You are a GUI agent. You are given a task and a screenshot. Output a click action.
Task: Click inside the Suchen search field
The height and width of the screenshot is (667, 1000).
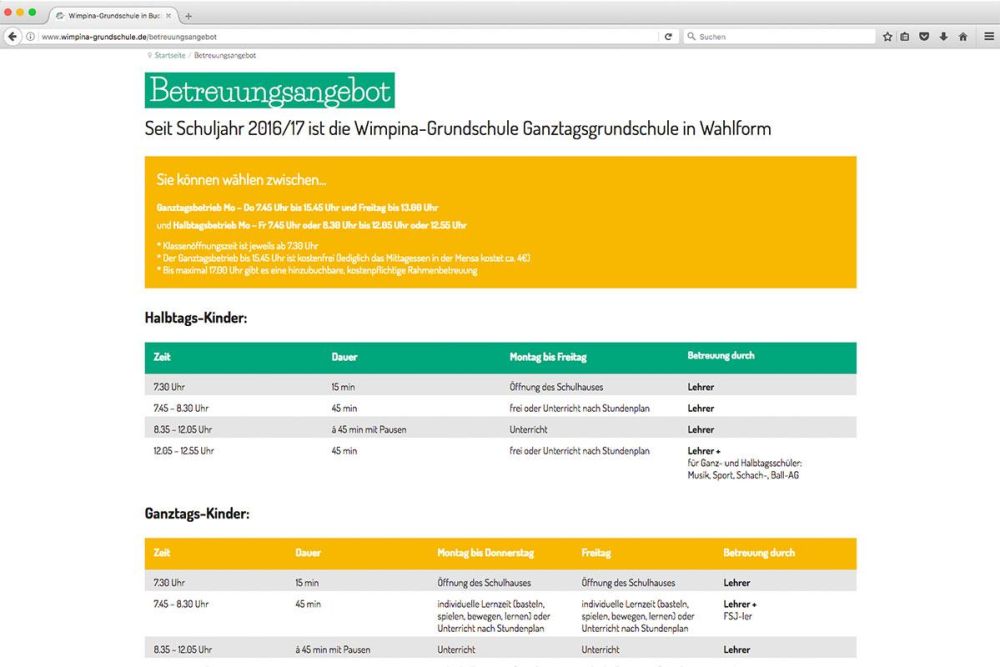[x=770, y=36]
